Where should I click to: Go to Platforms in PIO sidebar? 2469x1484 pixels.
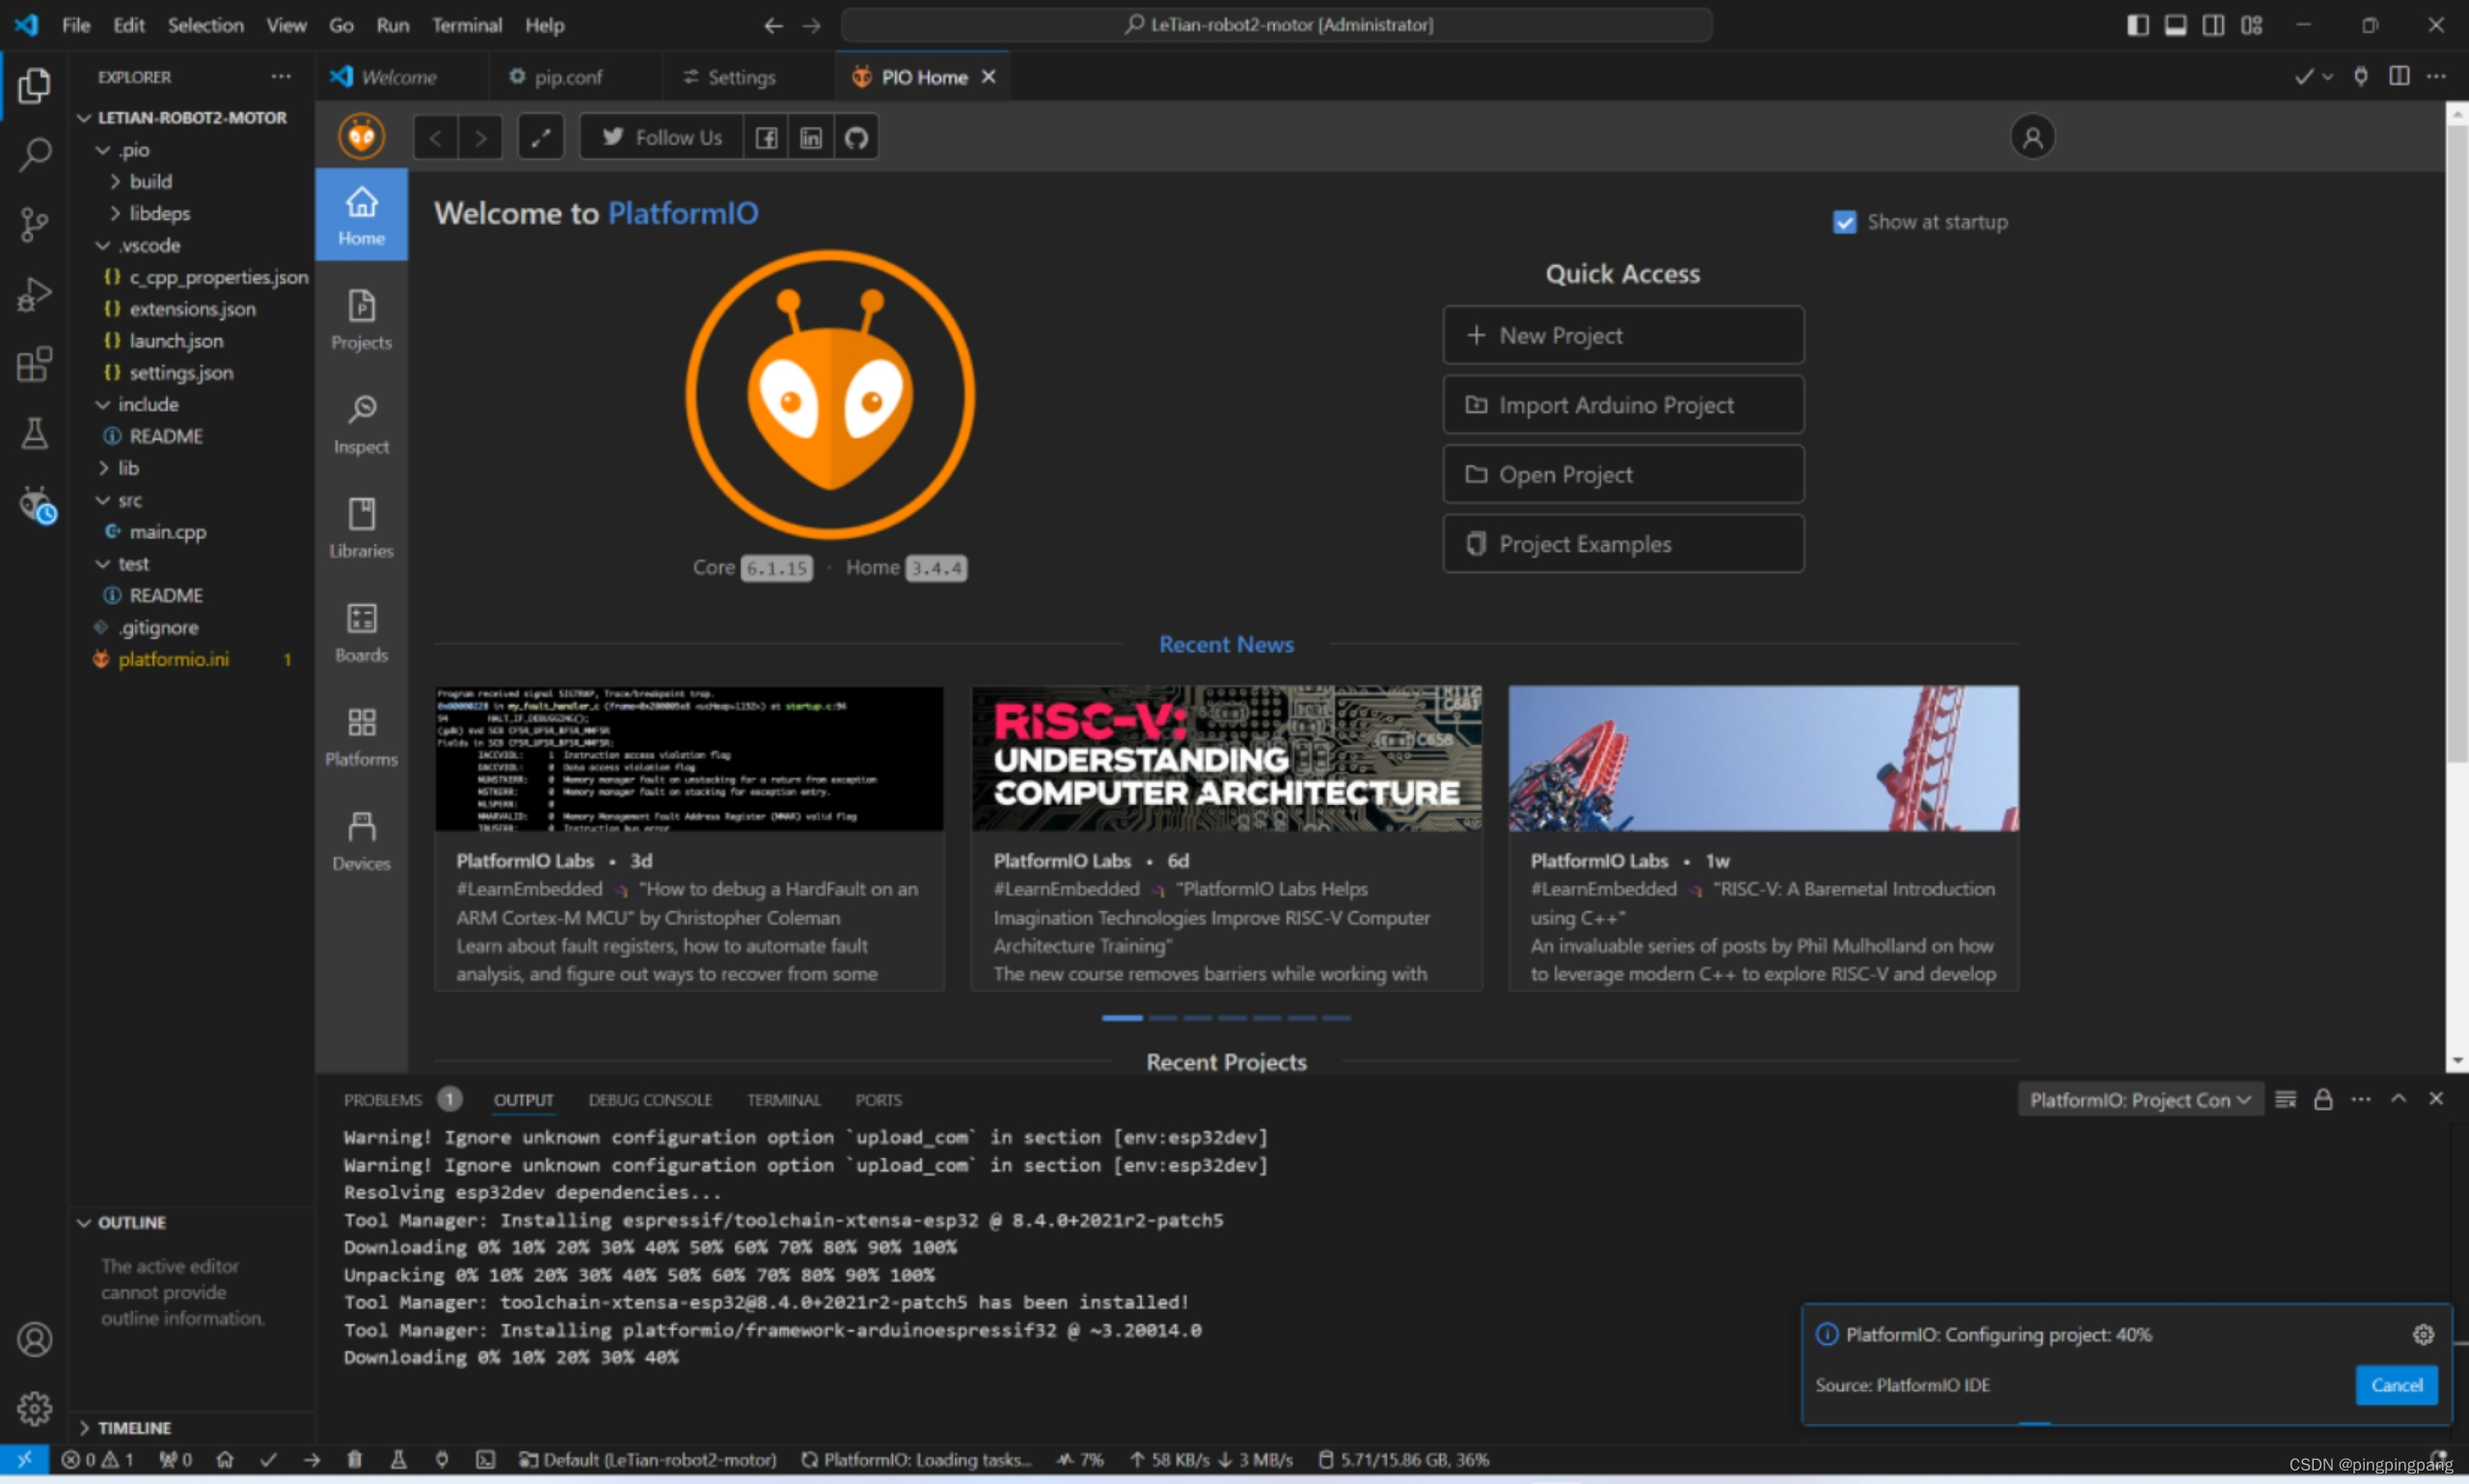click(361, 736)
